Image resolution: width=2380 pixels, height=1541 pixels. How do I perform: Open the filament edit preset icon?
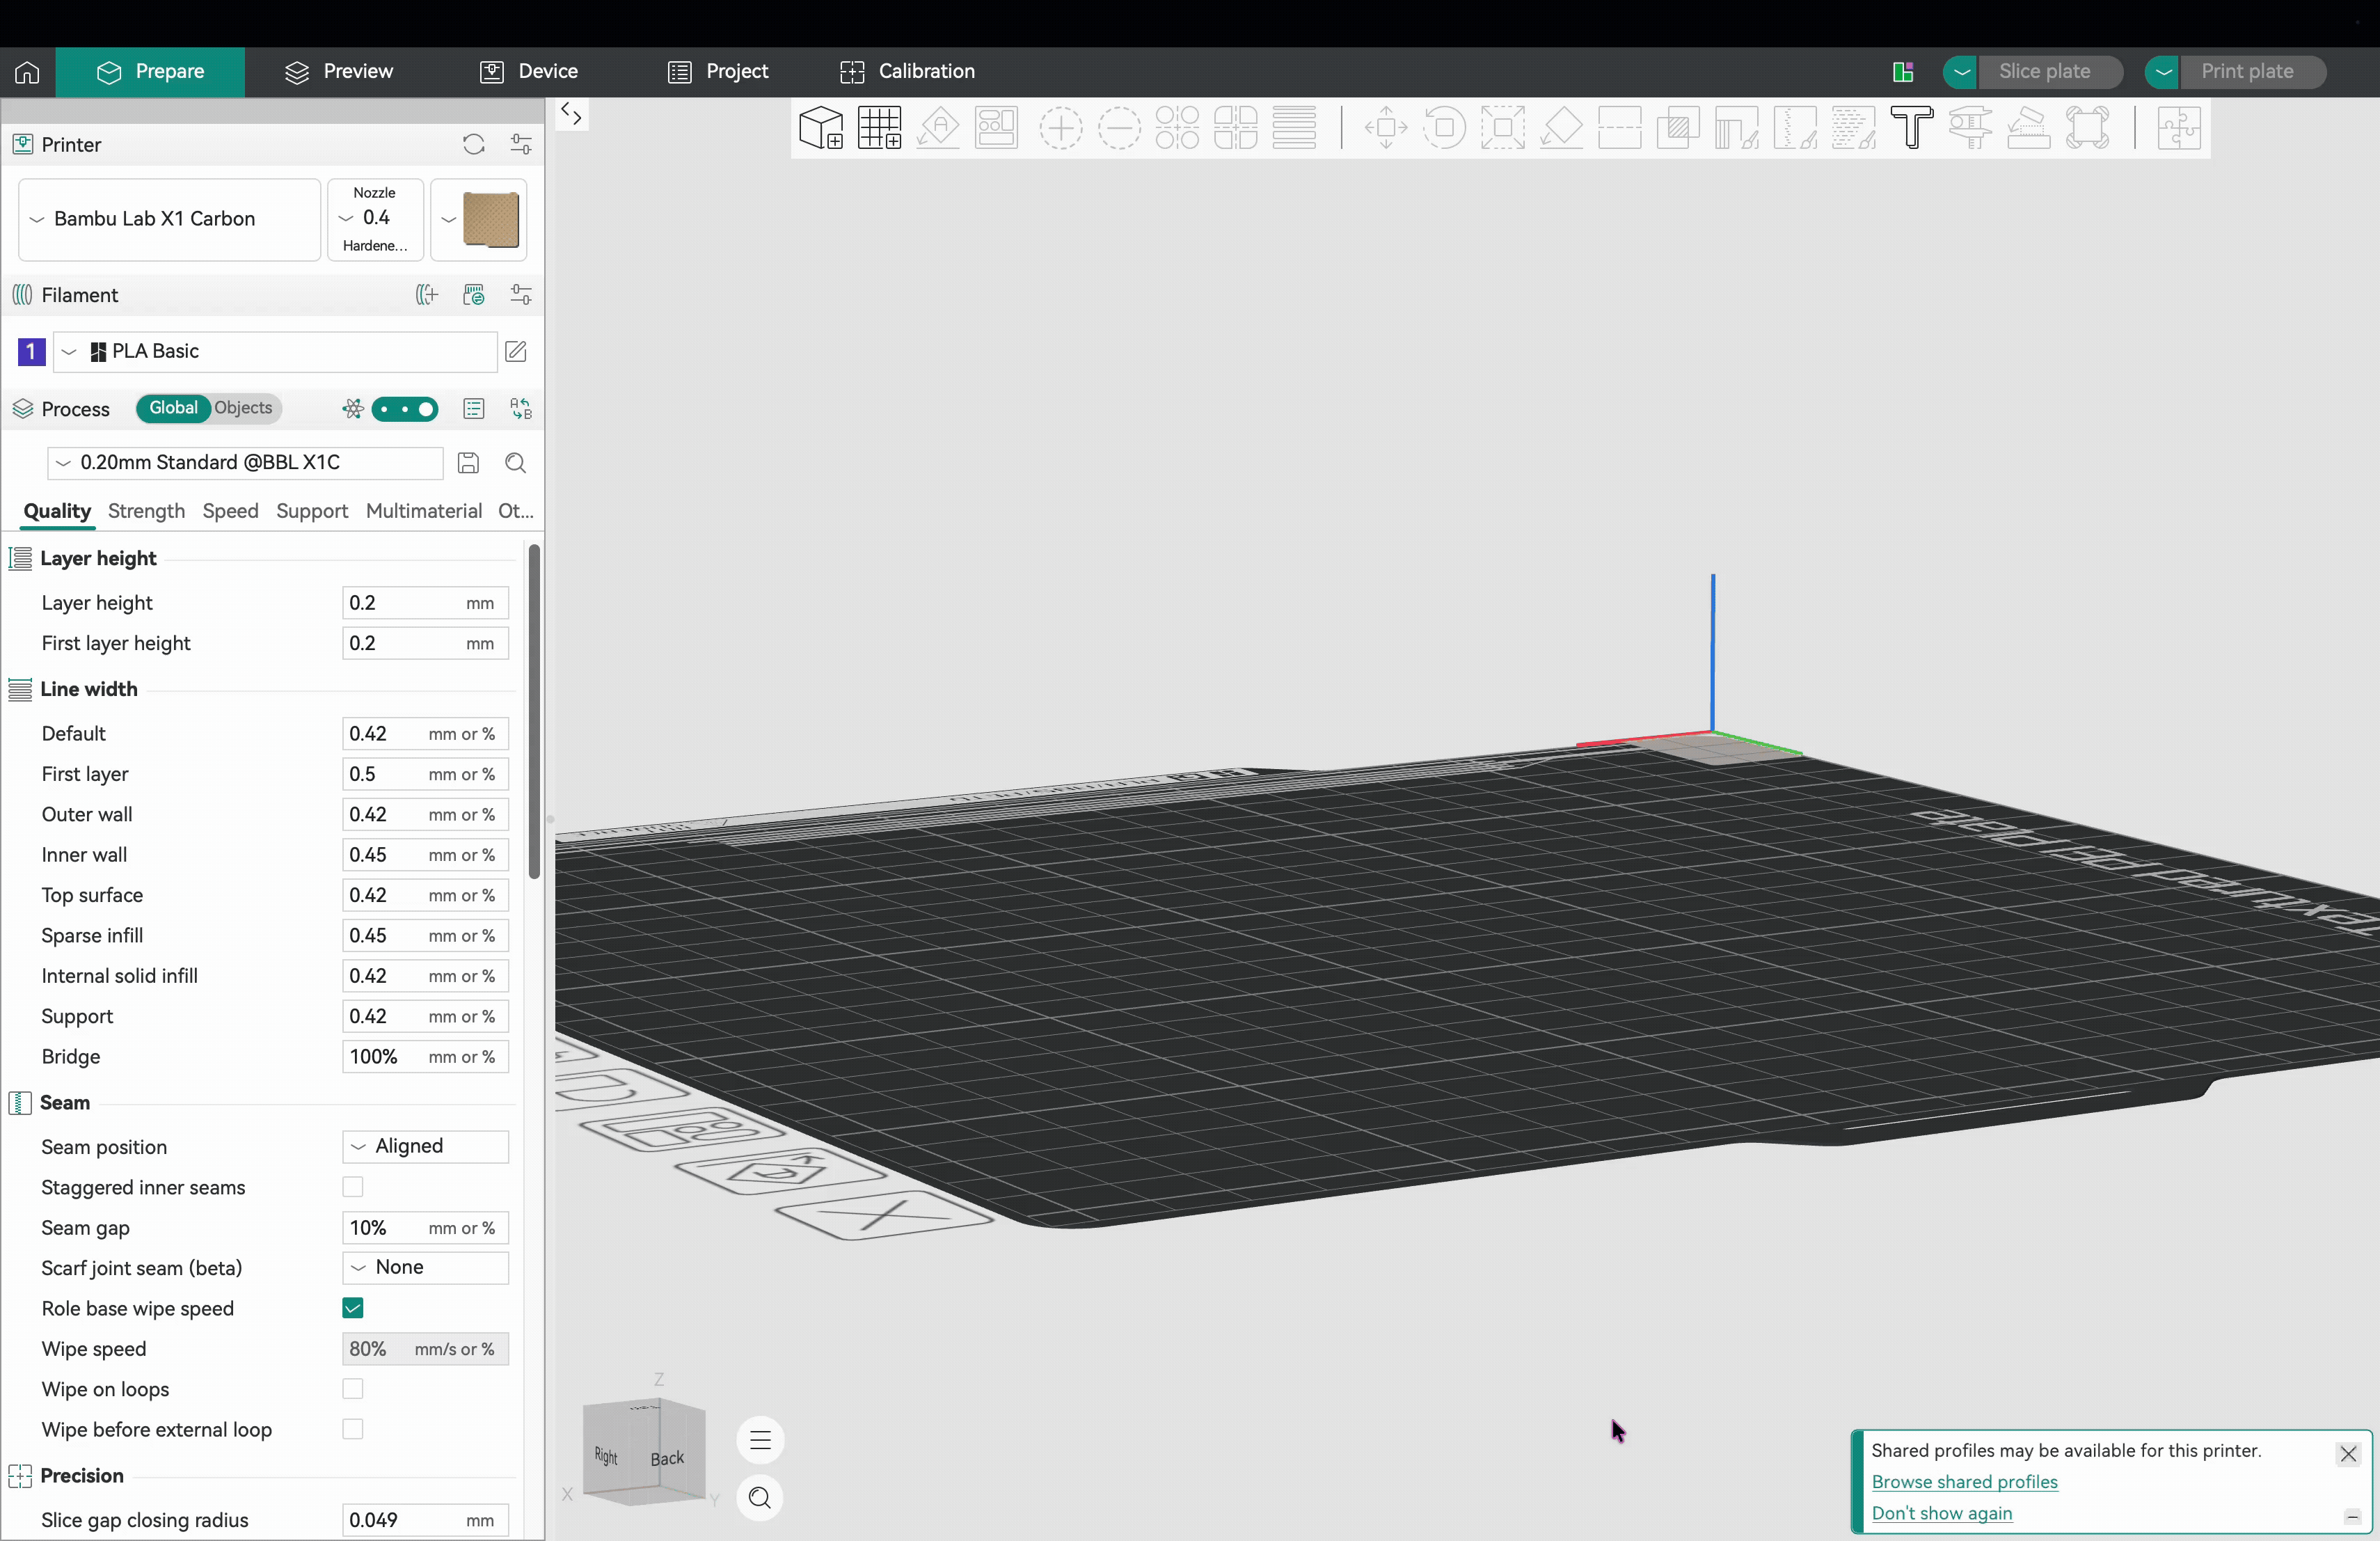coord(516,351)
